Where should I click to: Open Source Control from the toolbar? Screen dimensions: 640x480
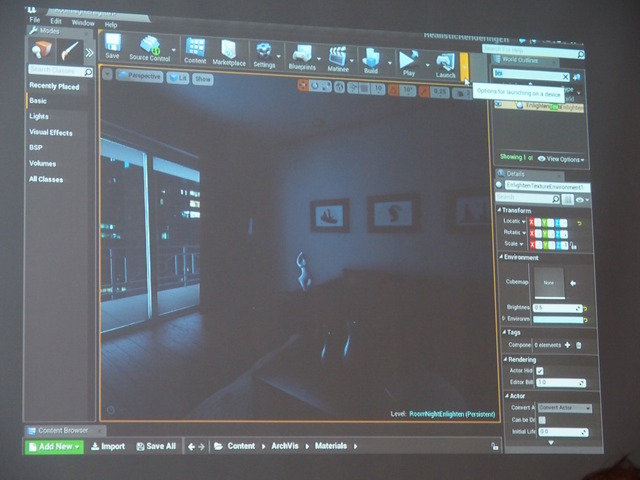point(150,48)
